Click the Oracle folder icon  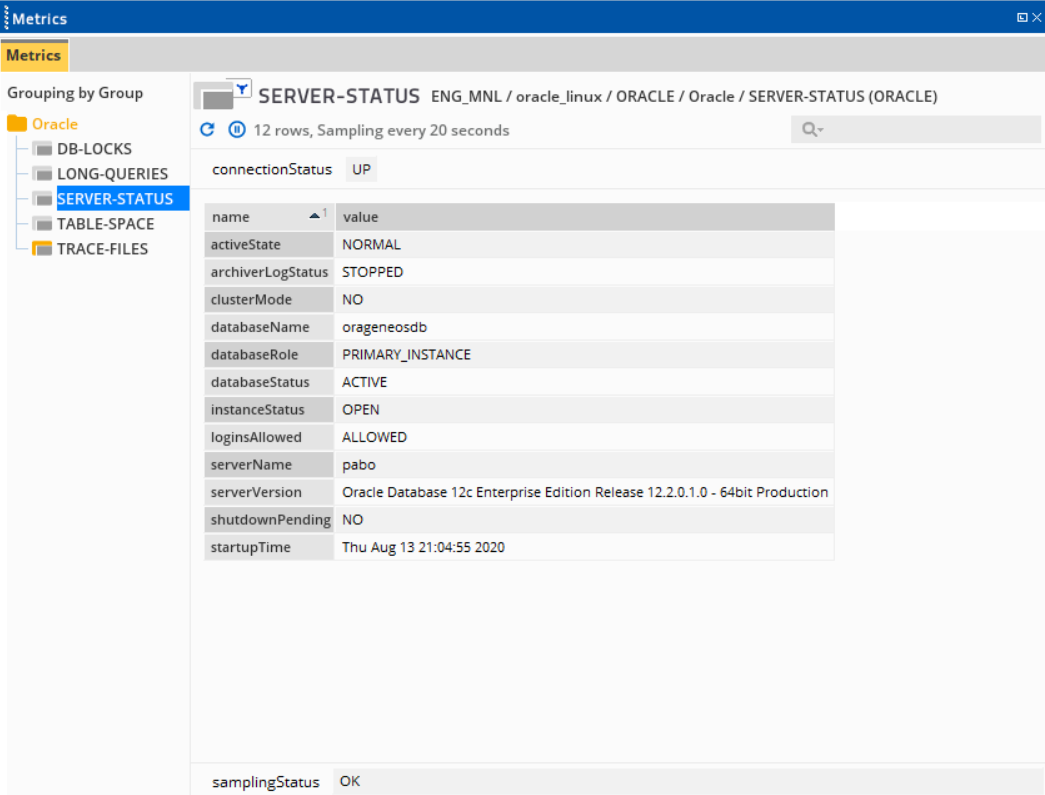click(x=17, y=124)
